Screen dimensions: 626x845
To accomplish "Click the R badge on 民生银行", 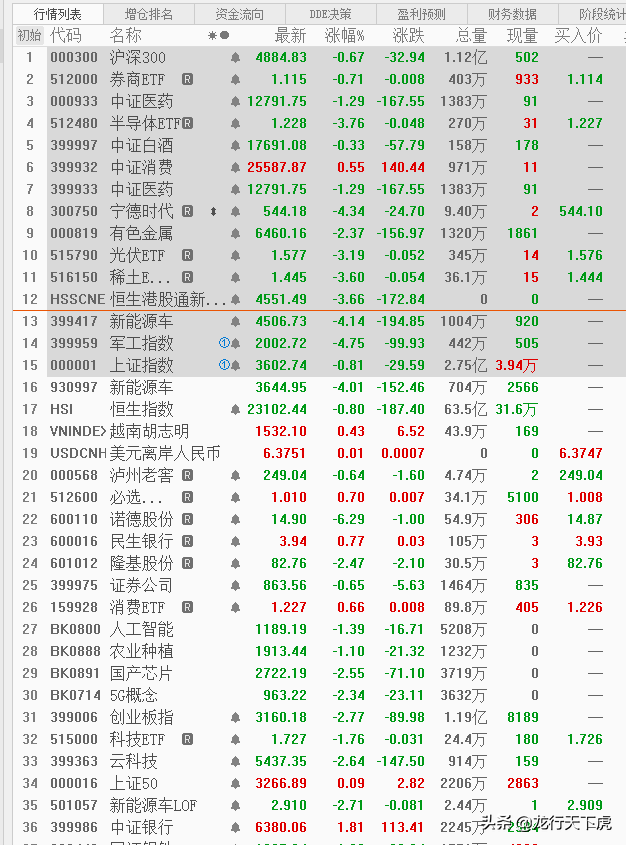I will [x=187, y=542].
